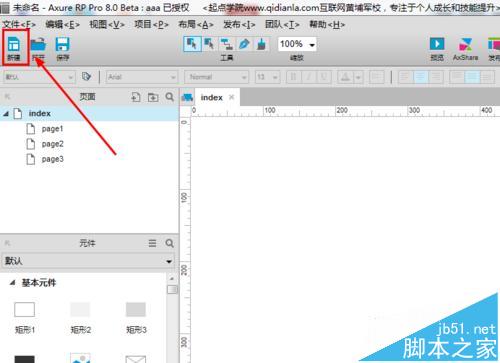
Task: Select the Connector tool
Action: [x=227, y=44]
